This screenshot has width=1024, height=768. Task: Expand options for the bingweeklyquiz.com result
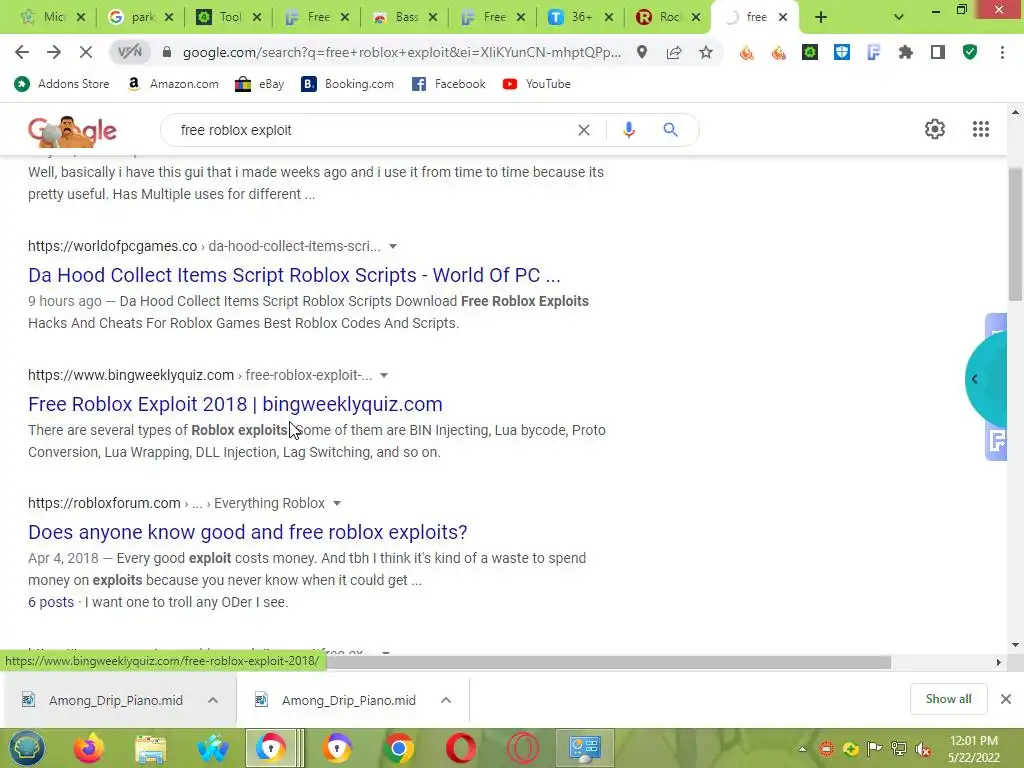pos(384,376)
